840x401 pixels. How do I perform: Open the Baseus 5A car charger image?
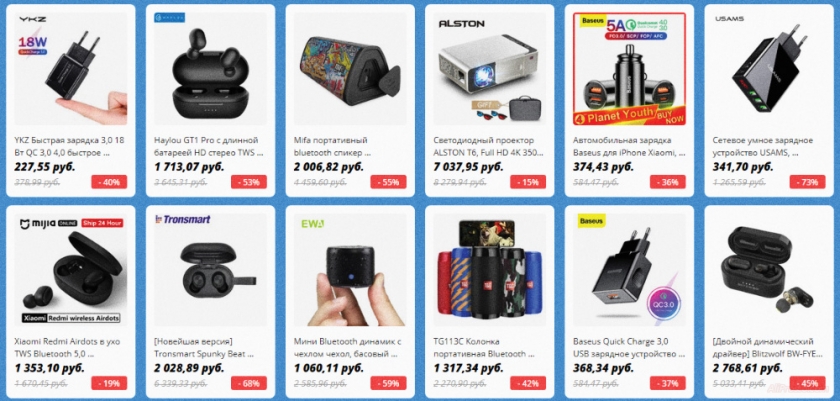[x=629, y=69]
